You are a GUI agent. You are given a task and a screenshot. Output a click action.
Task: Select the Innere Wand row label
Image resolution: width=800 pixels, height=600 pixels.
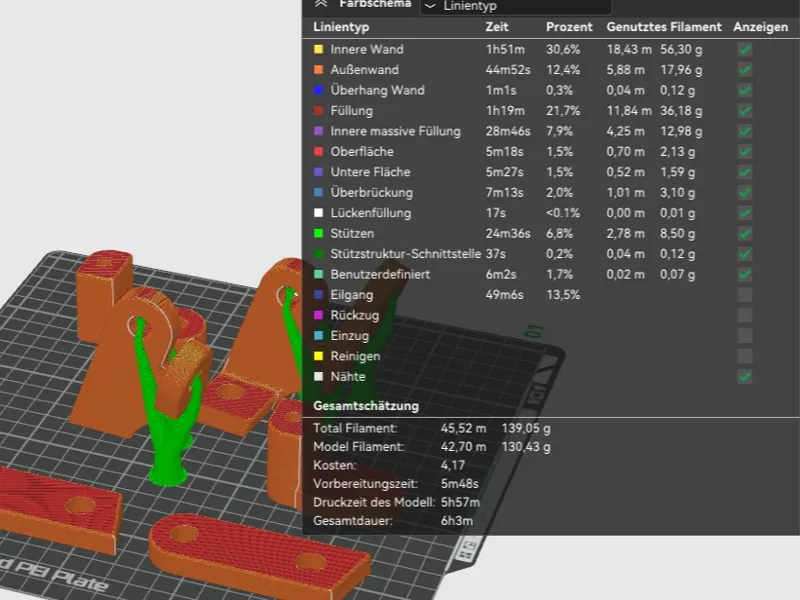click(366, 49)
